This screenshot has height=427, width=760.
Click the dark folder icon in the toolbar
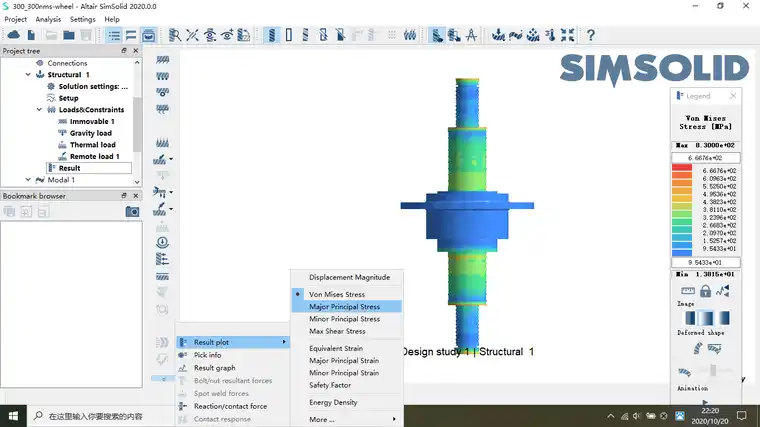(69, 35)
